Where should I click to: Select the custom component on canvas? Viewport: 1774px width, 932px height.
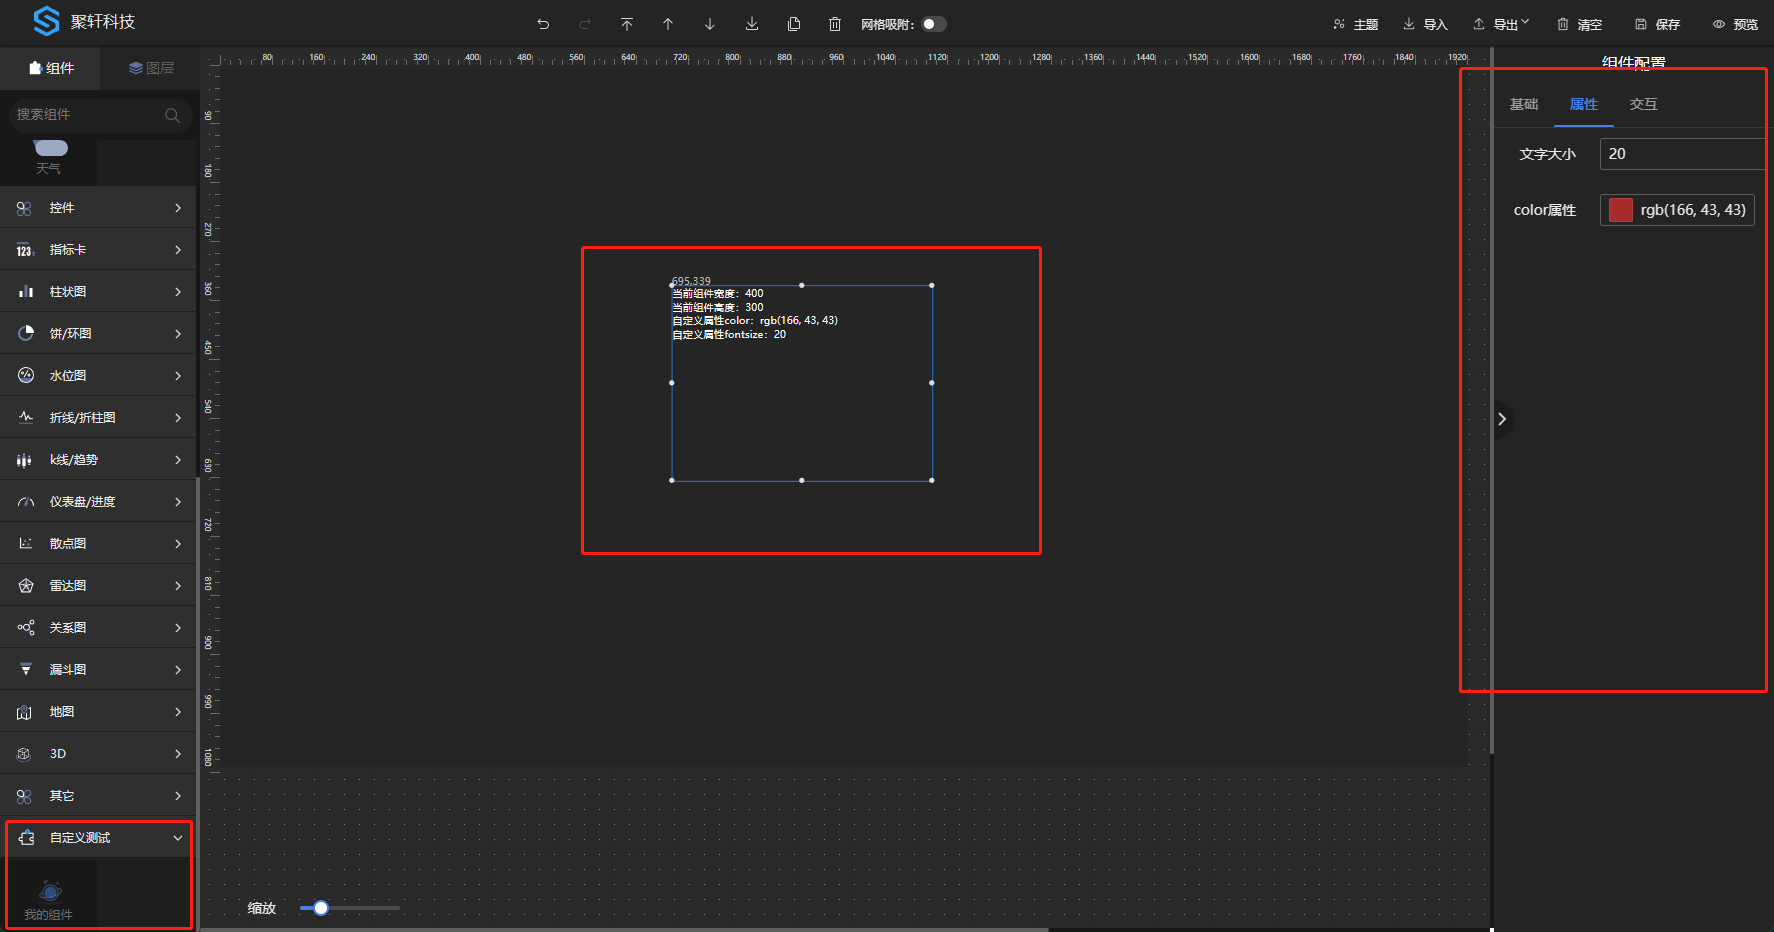[x=802, y=383]
